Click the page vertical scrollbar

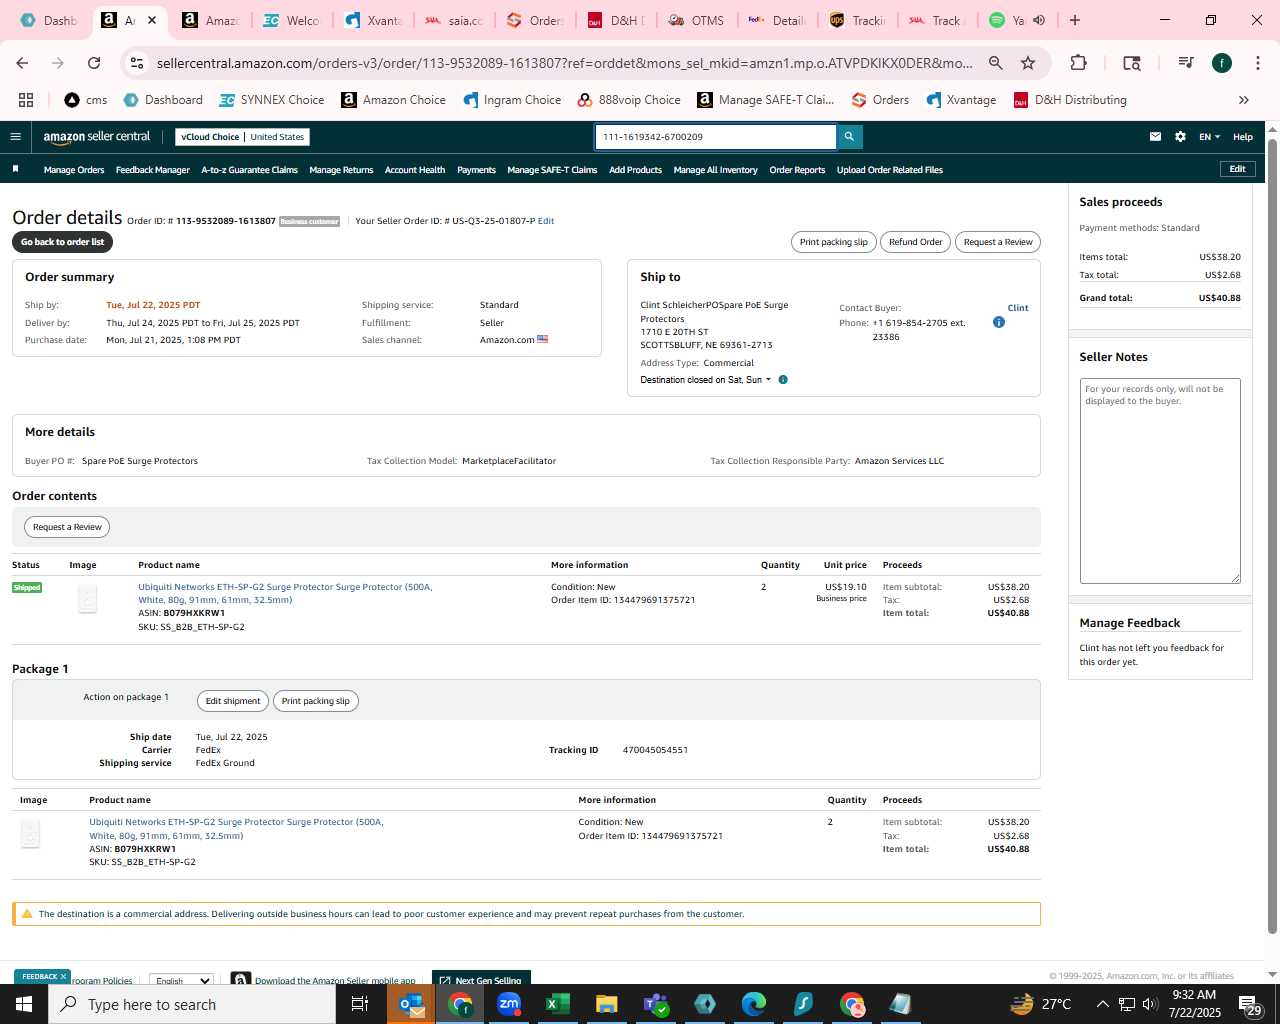click(1272, 535)
